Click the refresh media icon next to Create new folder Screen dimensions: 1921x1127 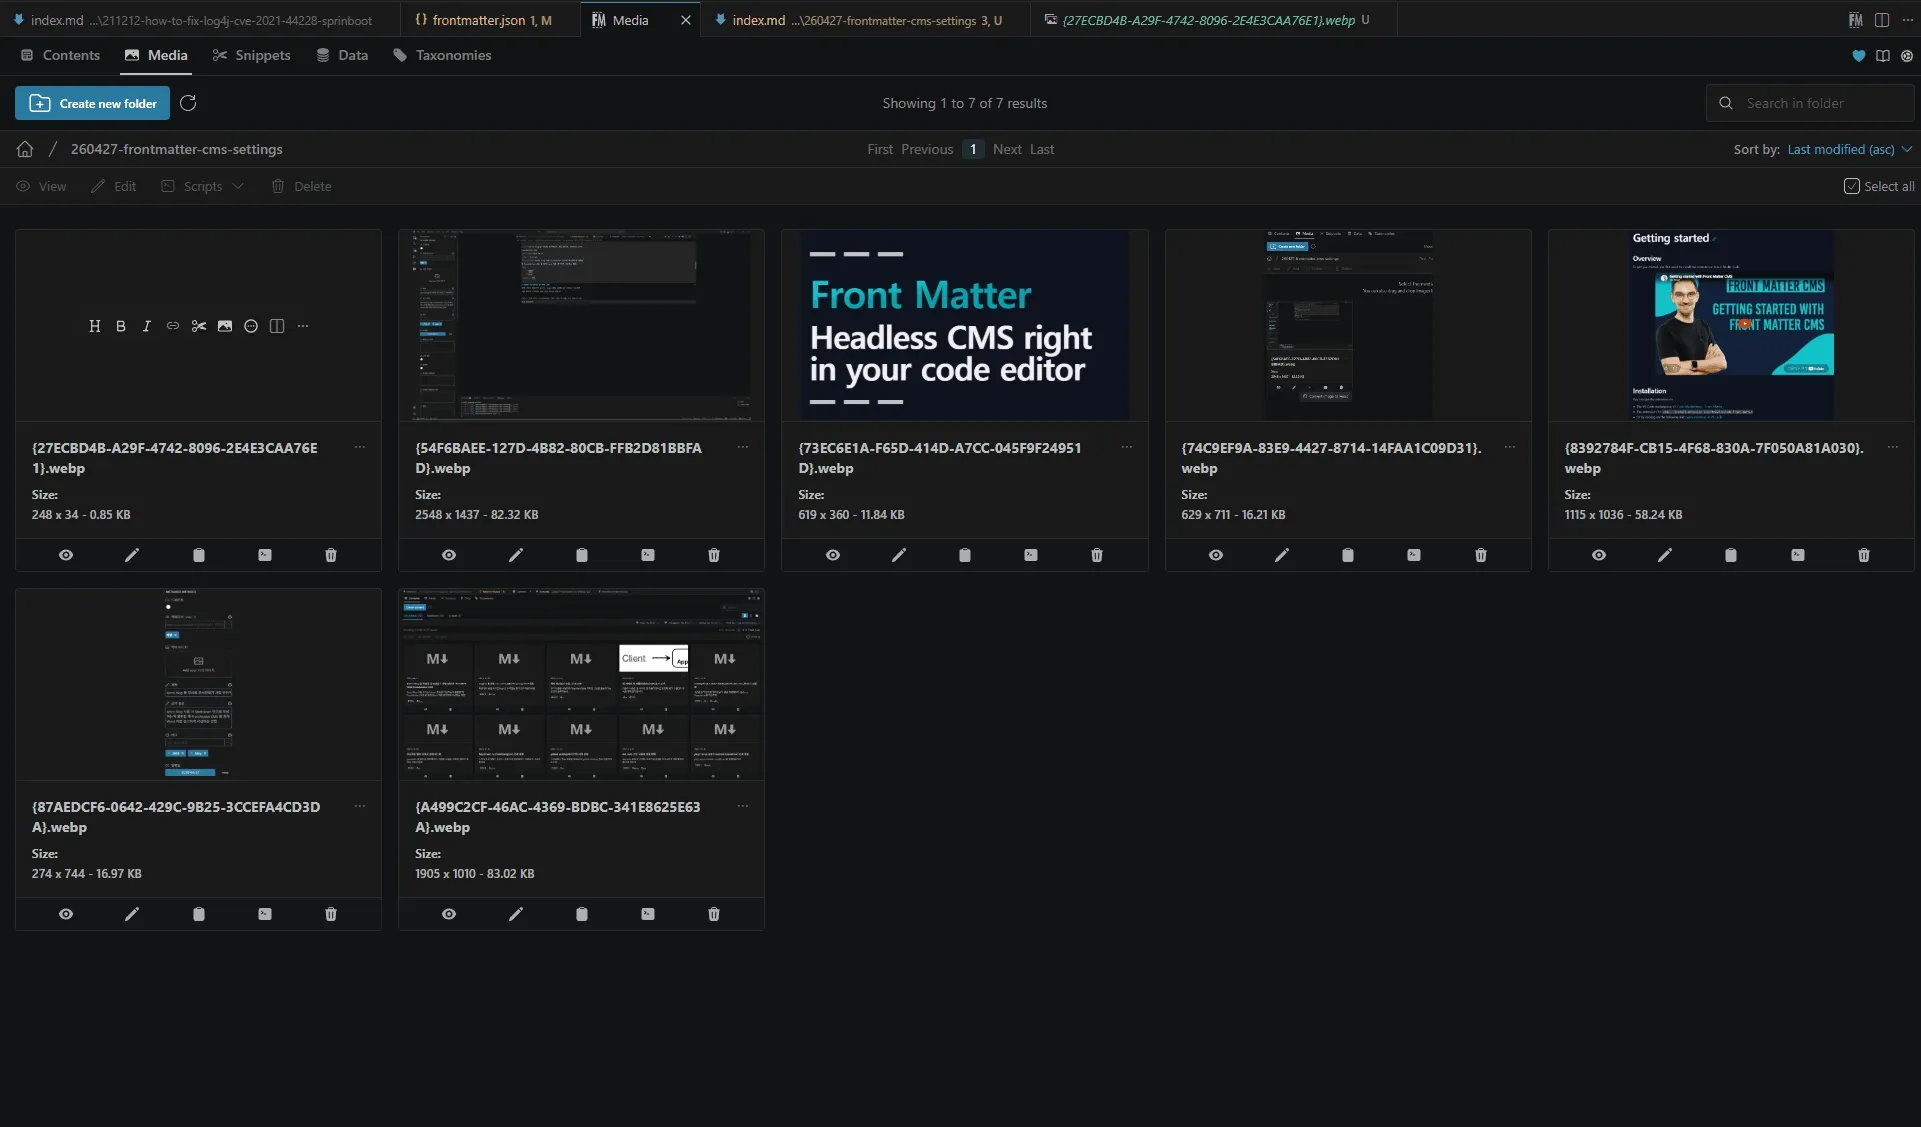click(188, 103)
